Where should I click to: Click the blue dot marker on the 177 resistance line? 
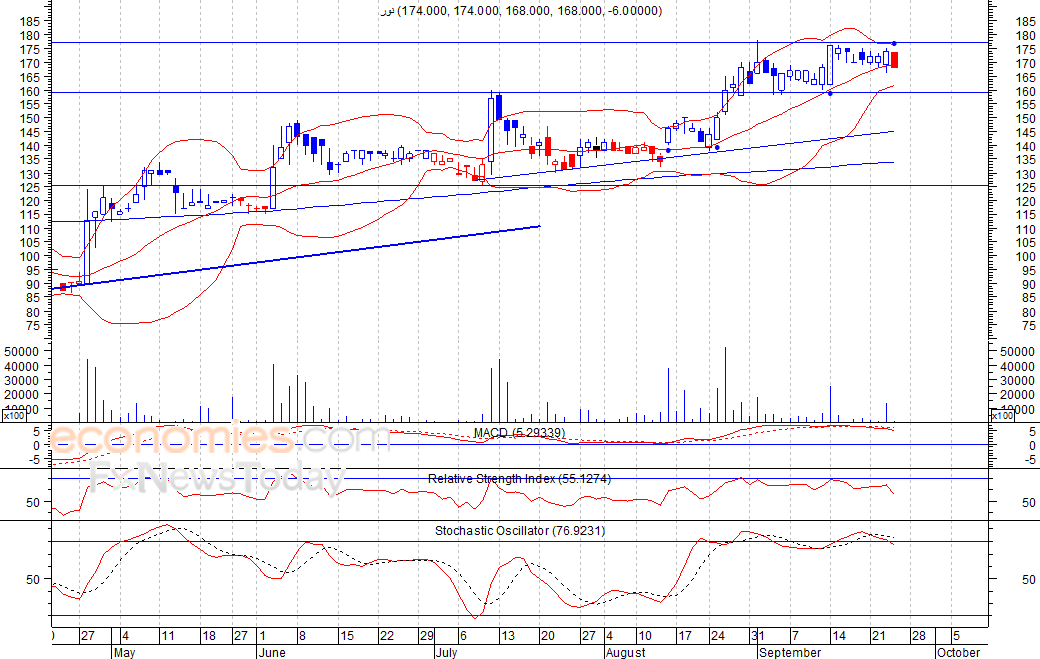point(894,43)
